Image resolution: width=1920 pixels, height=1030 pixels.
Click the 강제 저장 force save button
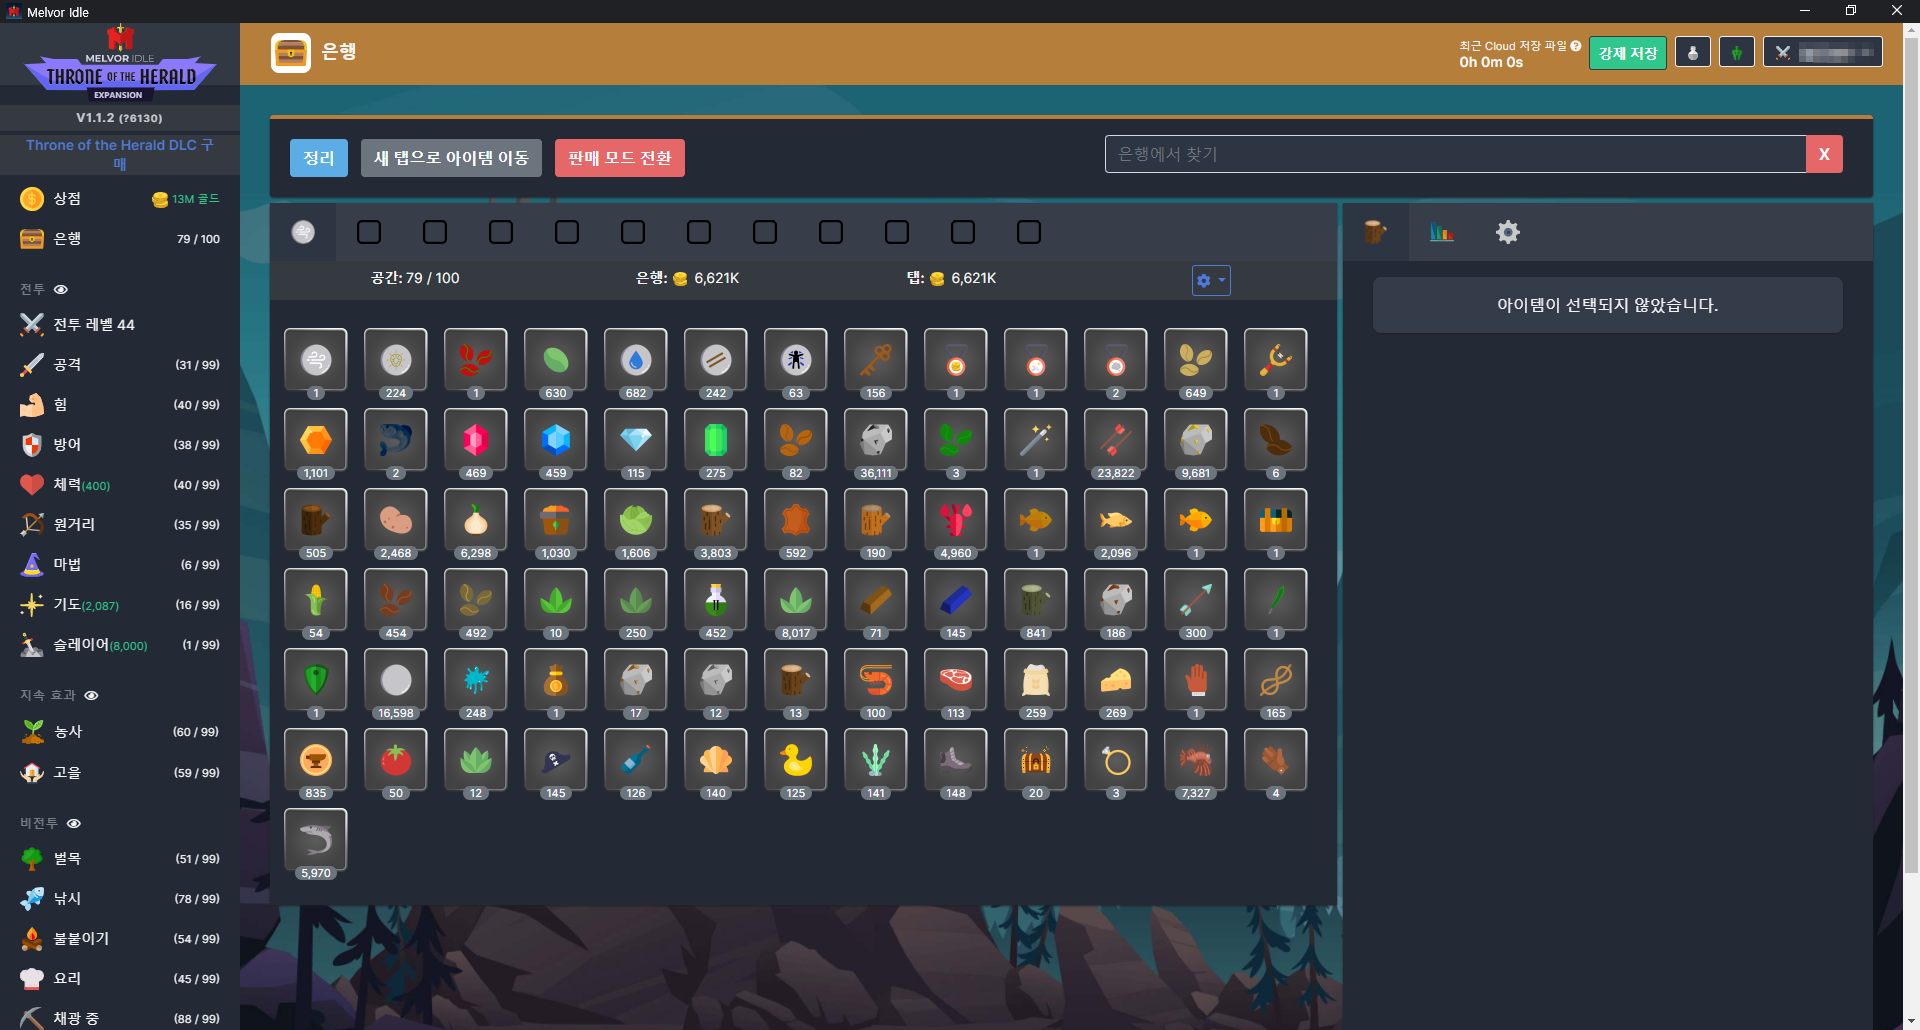point(1628,53)
